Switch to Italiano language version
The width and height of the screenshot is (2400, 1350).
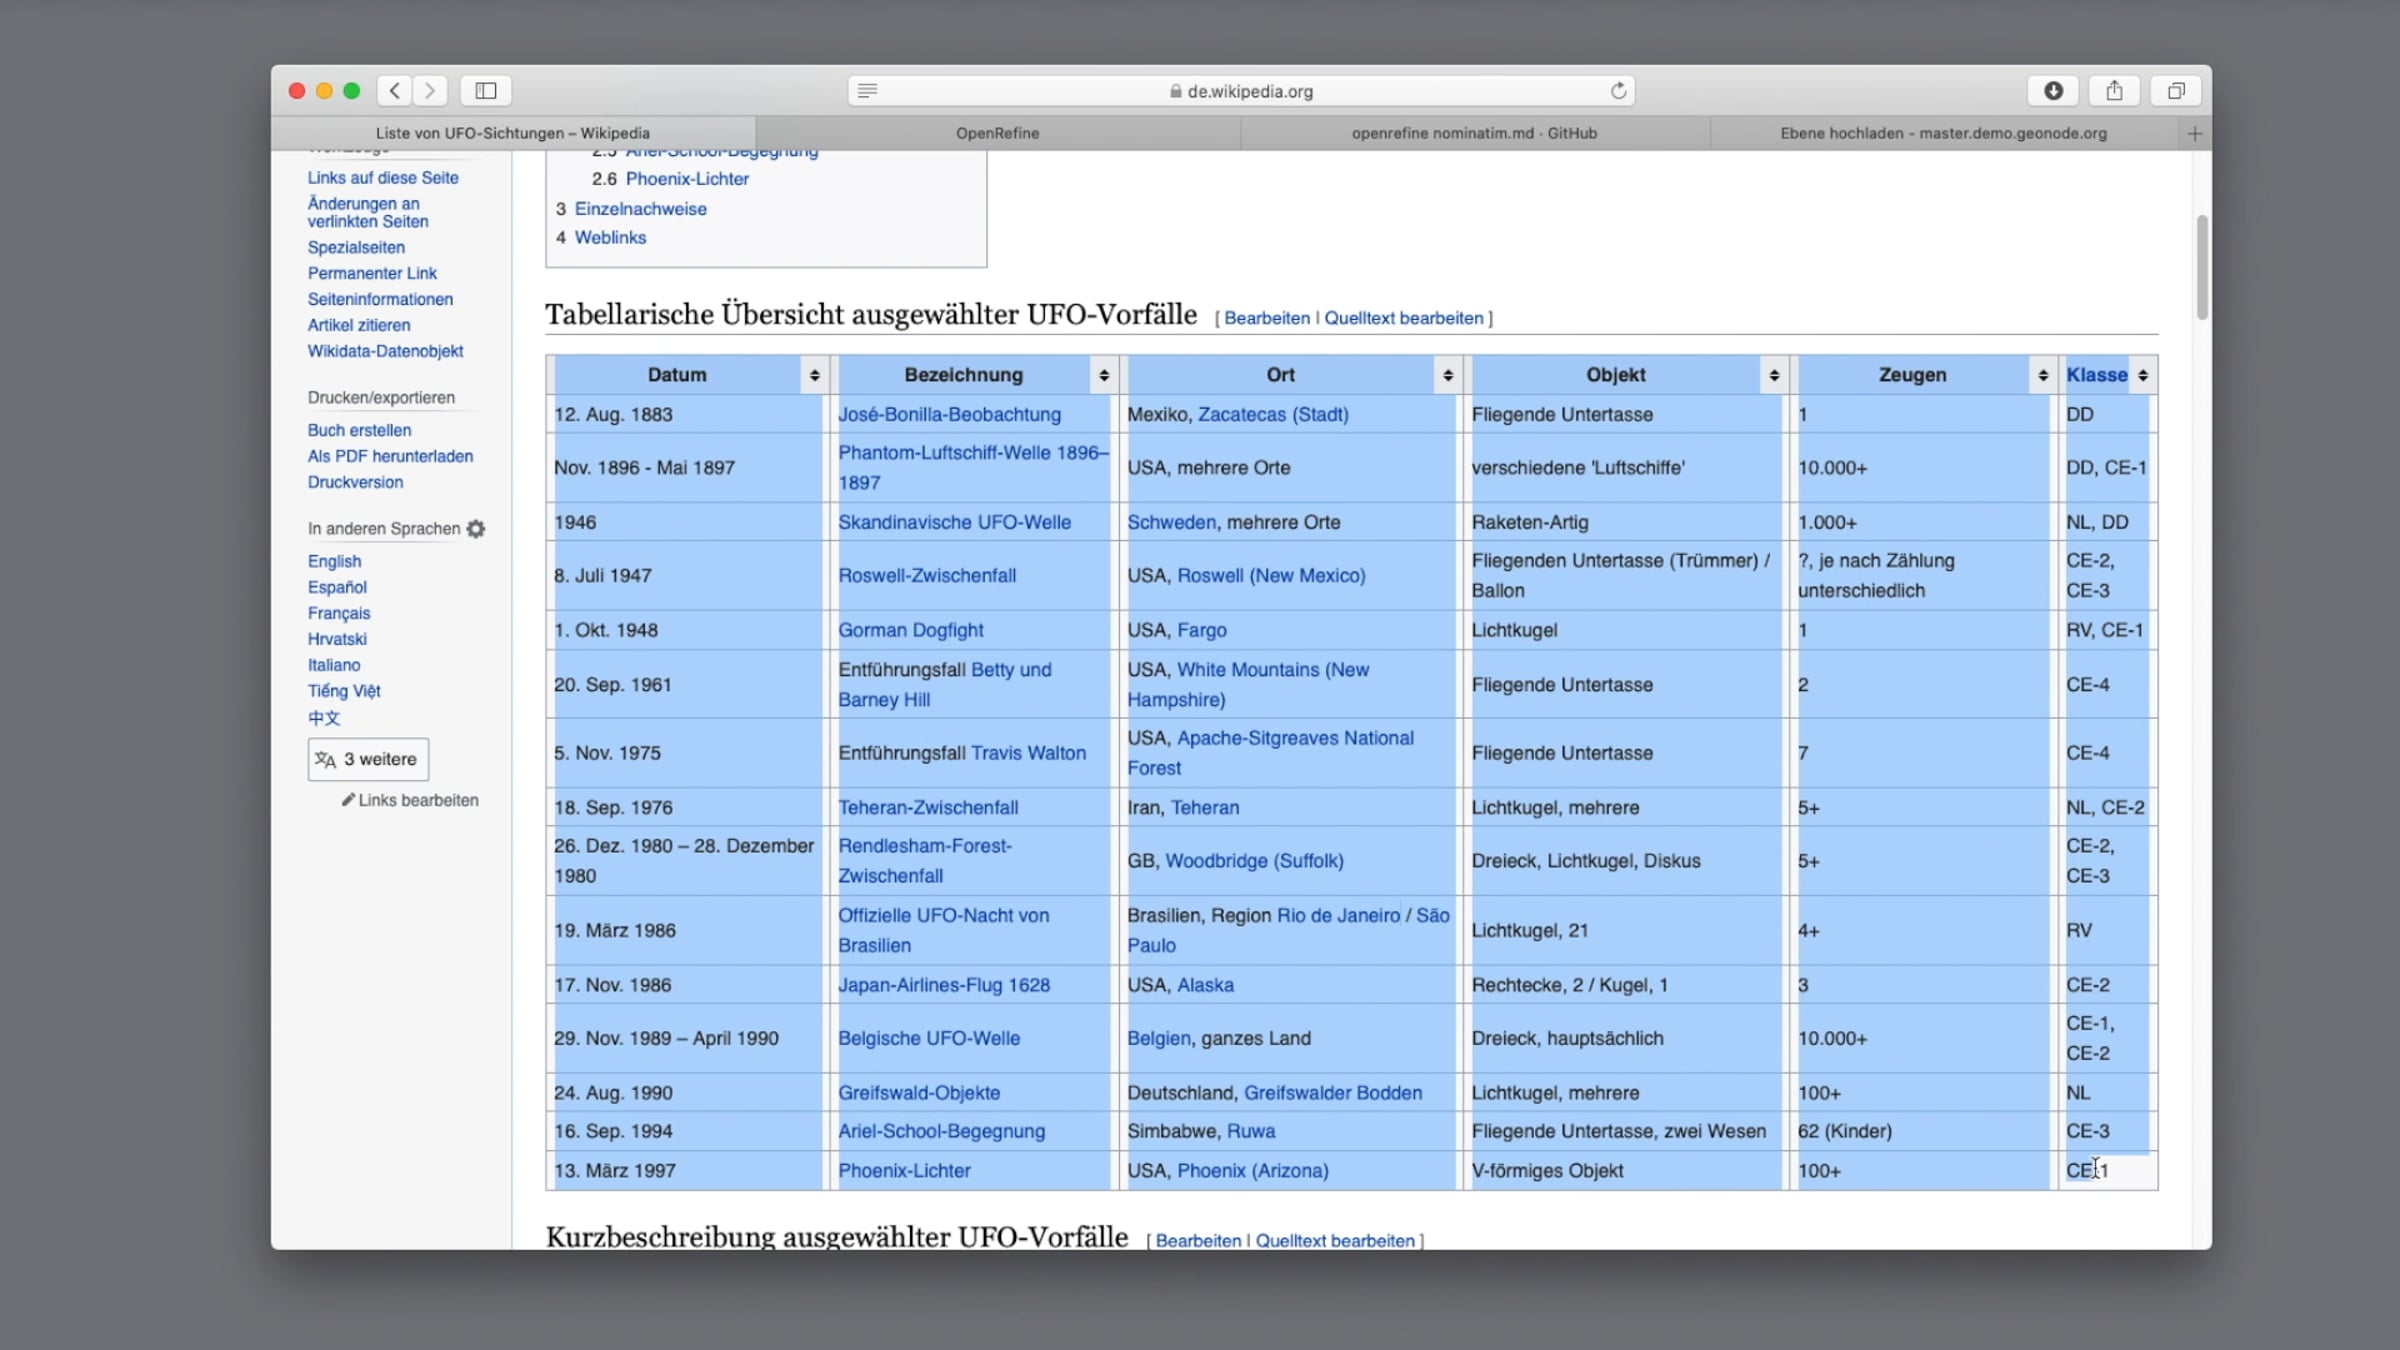tap(334, 665)
